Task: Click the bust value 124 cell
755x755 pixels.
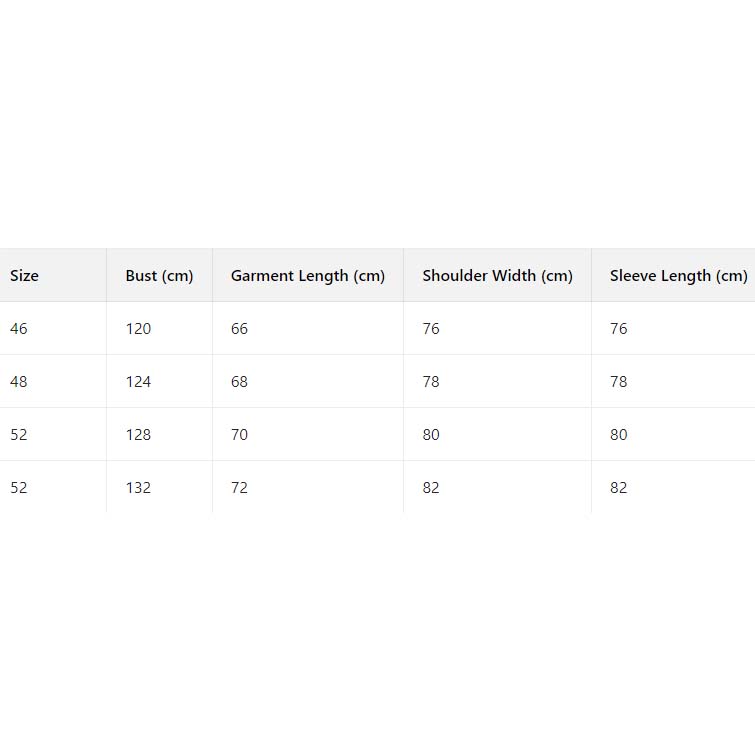Action: tap(138, 382)
